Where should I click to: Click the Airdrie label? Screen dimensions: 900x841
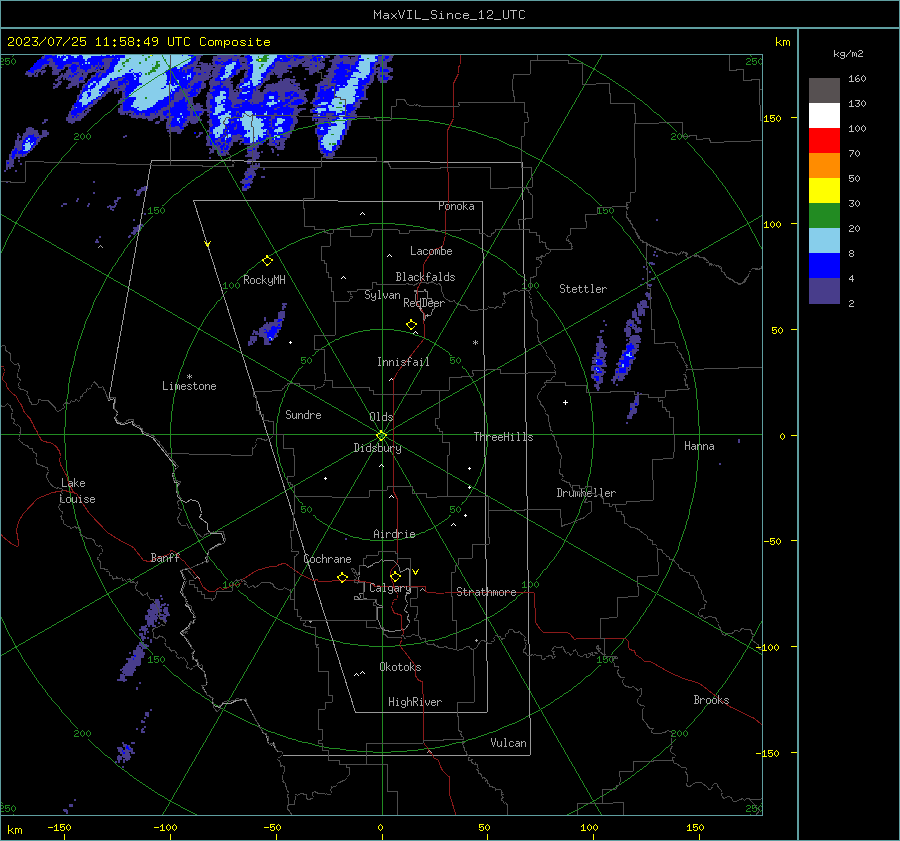(394, 534)
